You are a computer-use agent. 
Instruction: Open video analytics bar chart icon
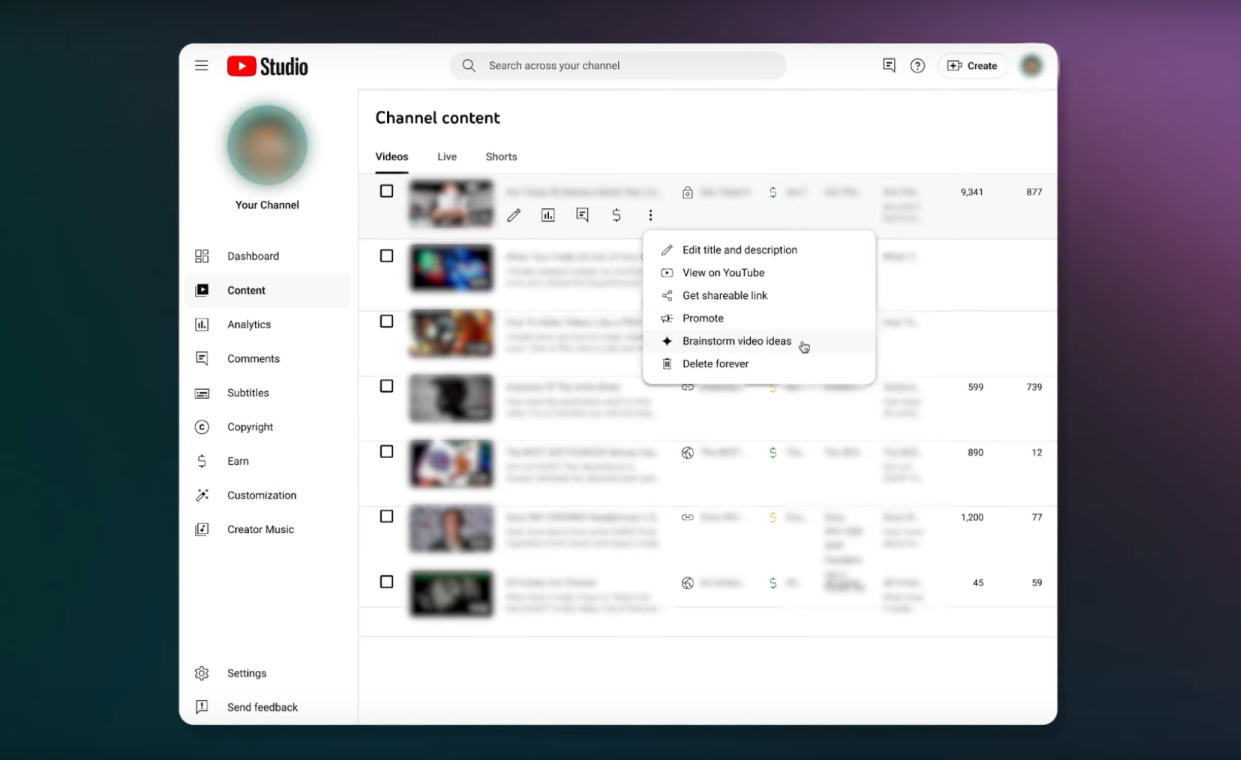coord(548,215)
